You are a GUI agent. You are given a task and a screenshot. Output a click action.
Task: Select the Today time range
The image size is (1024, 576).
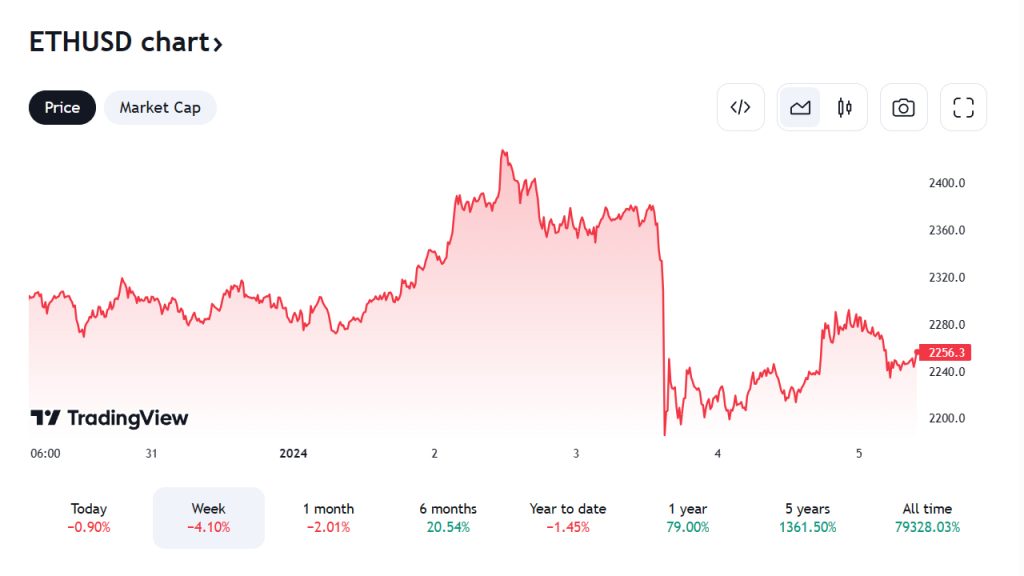click(x=89, y=518)
